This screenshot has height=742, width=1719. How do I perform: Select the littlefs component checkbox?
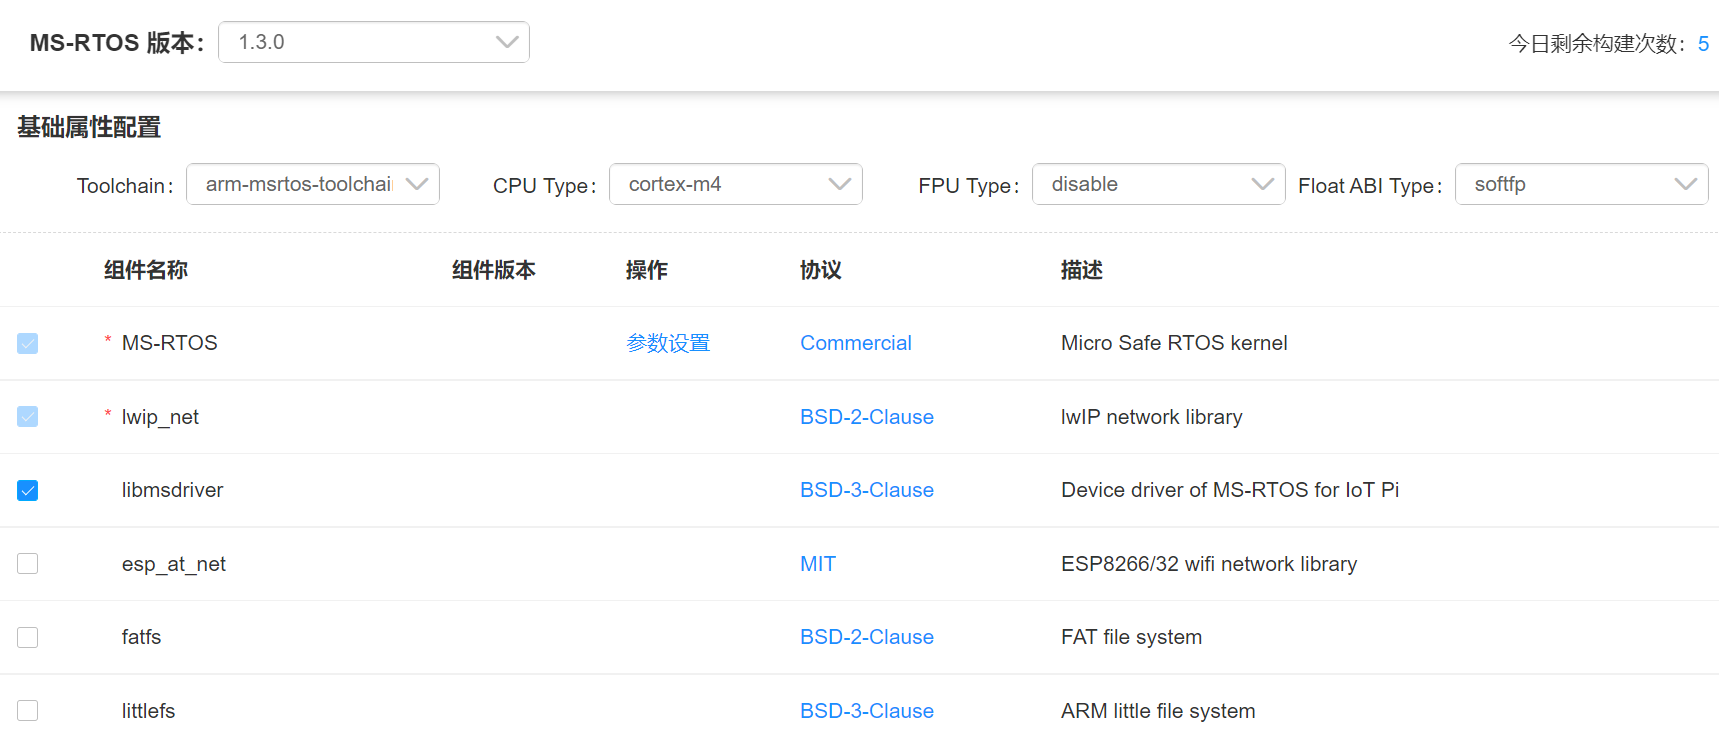click(x=28, y=711)
